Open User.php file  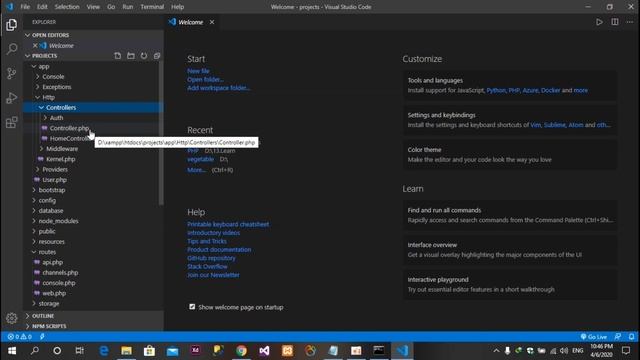coord(54,180)
